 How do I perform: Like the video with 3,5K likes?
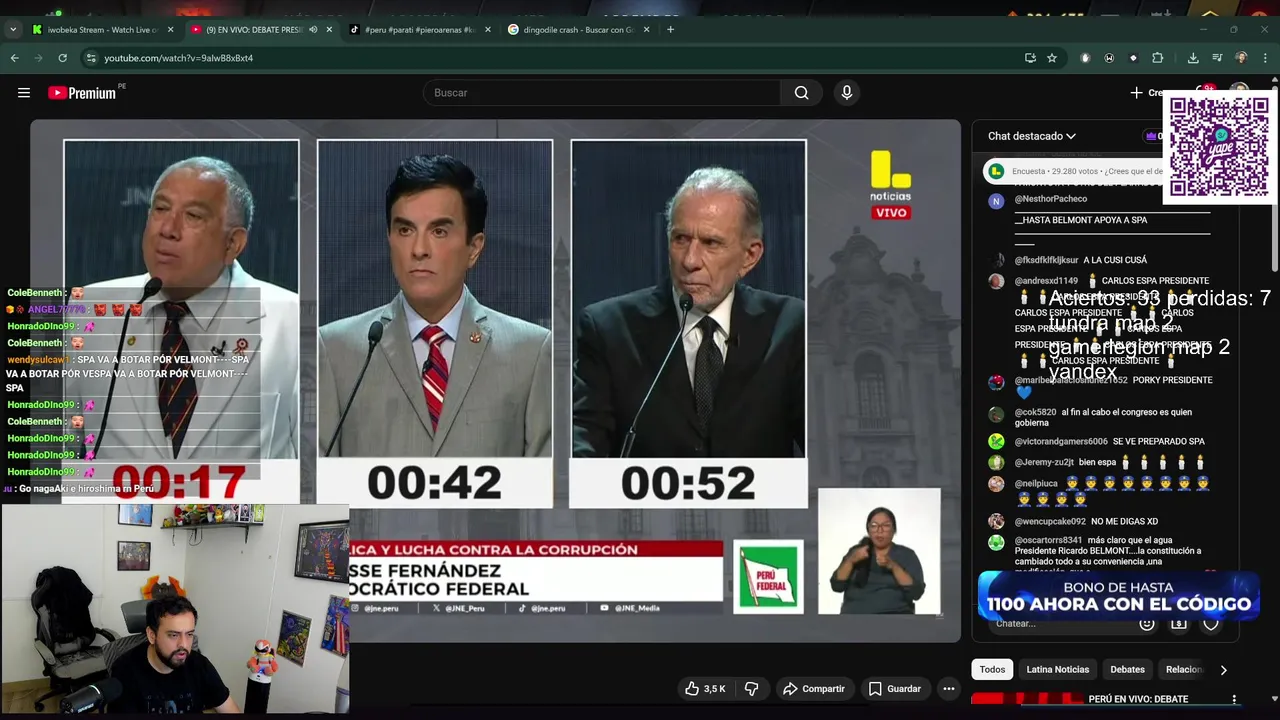coord(705,689)
